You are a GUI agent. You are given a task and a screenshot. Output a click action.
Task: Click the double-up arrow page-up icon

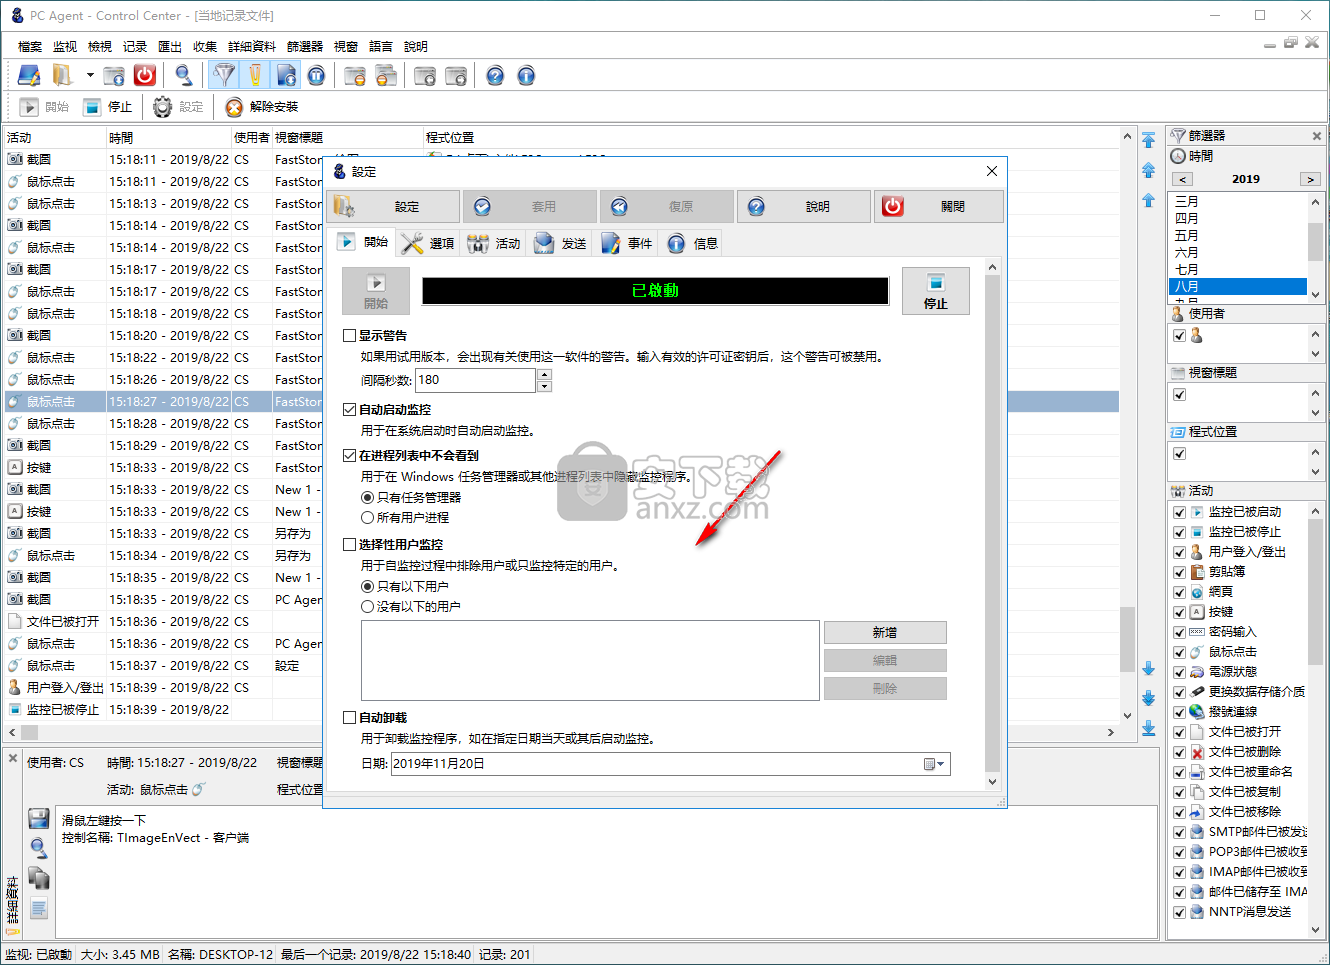click(1148, 170)
